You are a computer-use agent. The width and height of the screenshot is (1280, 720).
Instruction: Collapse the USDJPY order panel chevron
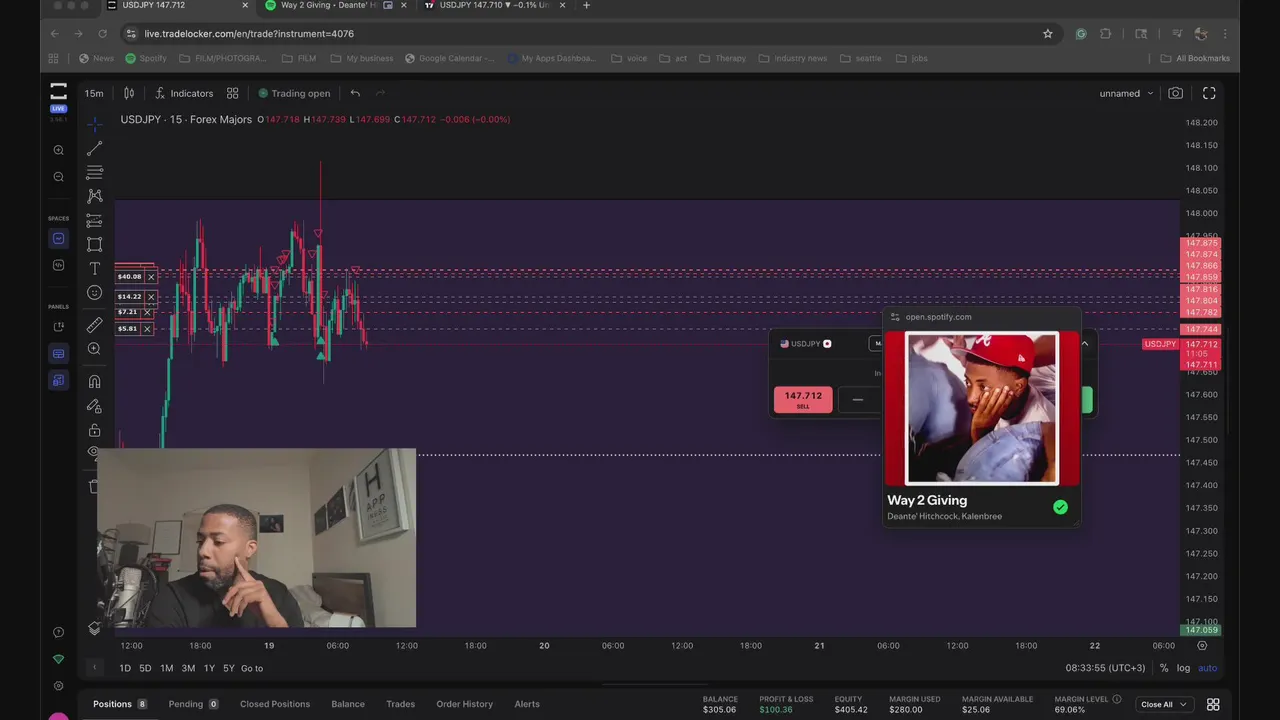(x=1084, y=343)
